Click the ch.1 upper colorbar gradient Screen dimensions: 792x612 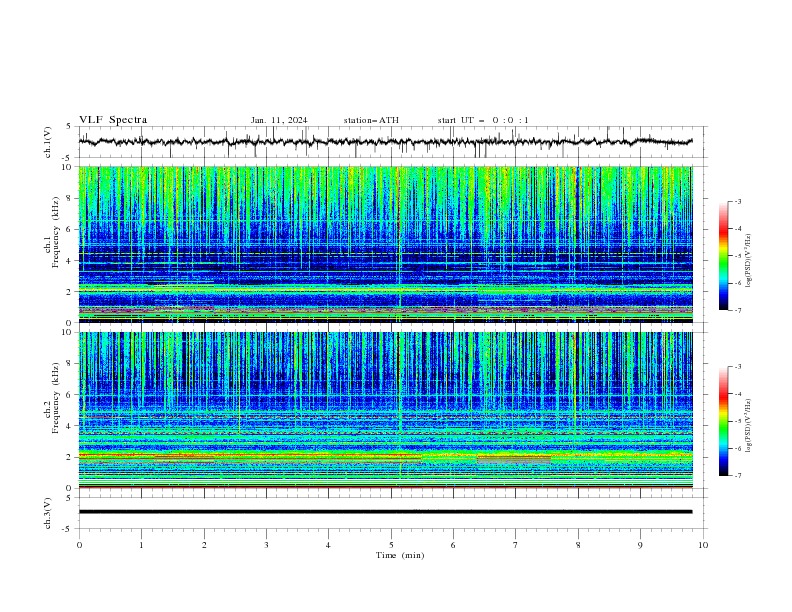tap(723, 256)
